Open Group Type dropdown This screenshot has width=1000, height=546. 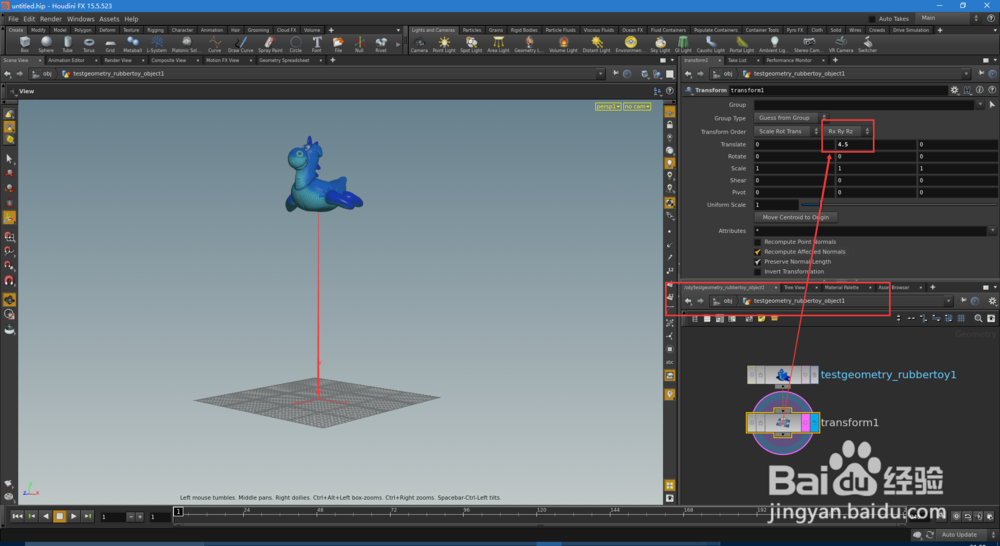(x=790, y=118)
